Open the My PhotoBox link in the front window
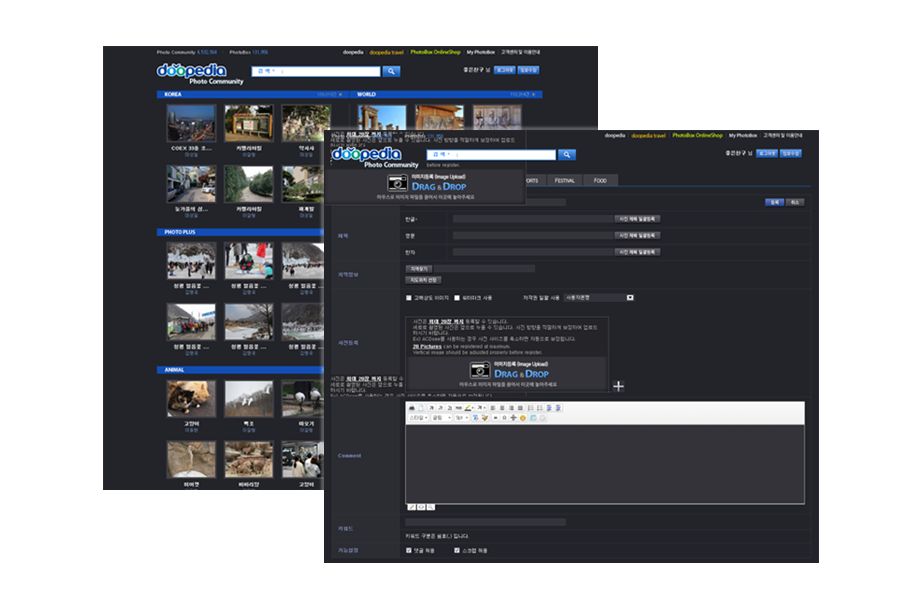The height and width of the screenshot is (609, 923). (743, 135)
